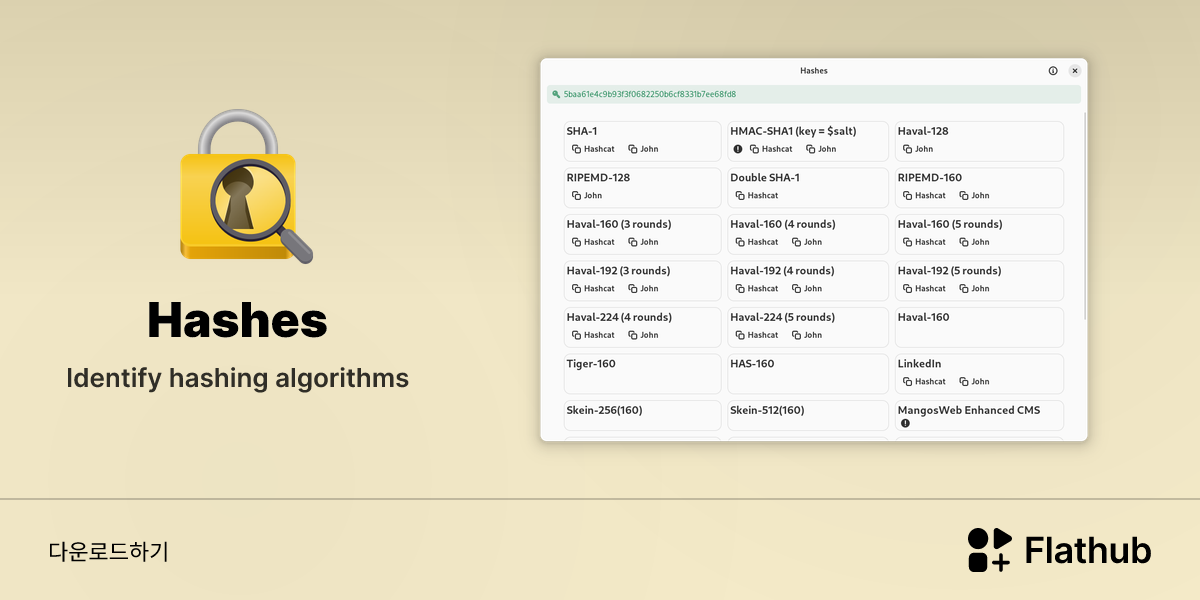Click the hash input field
The width and height of the screenshot is (1200, 600).
[814, 94]
